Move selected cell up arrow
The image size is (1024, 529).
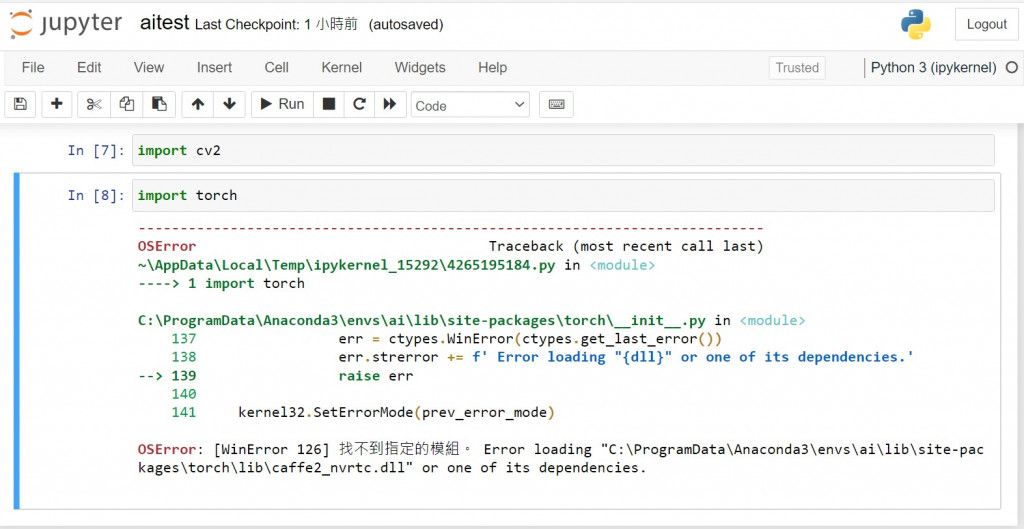click(x=198, y=104)
